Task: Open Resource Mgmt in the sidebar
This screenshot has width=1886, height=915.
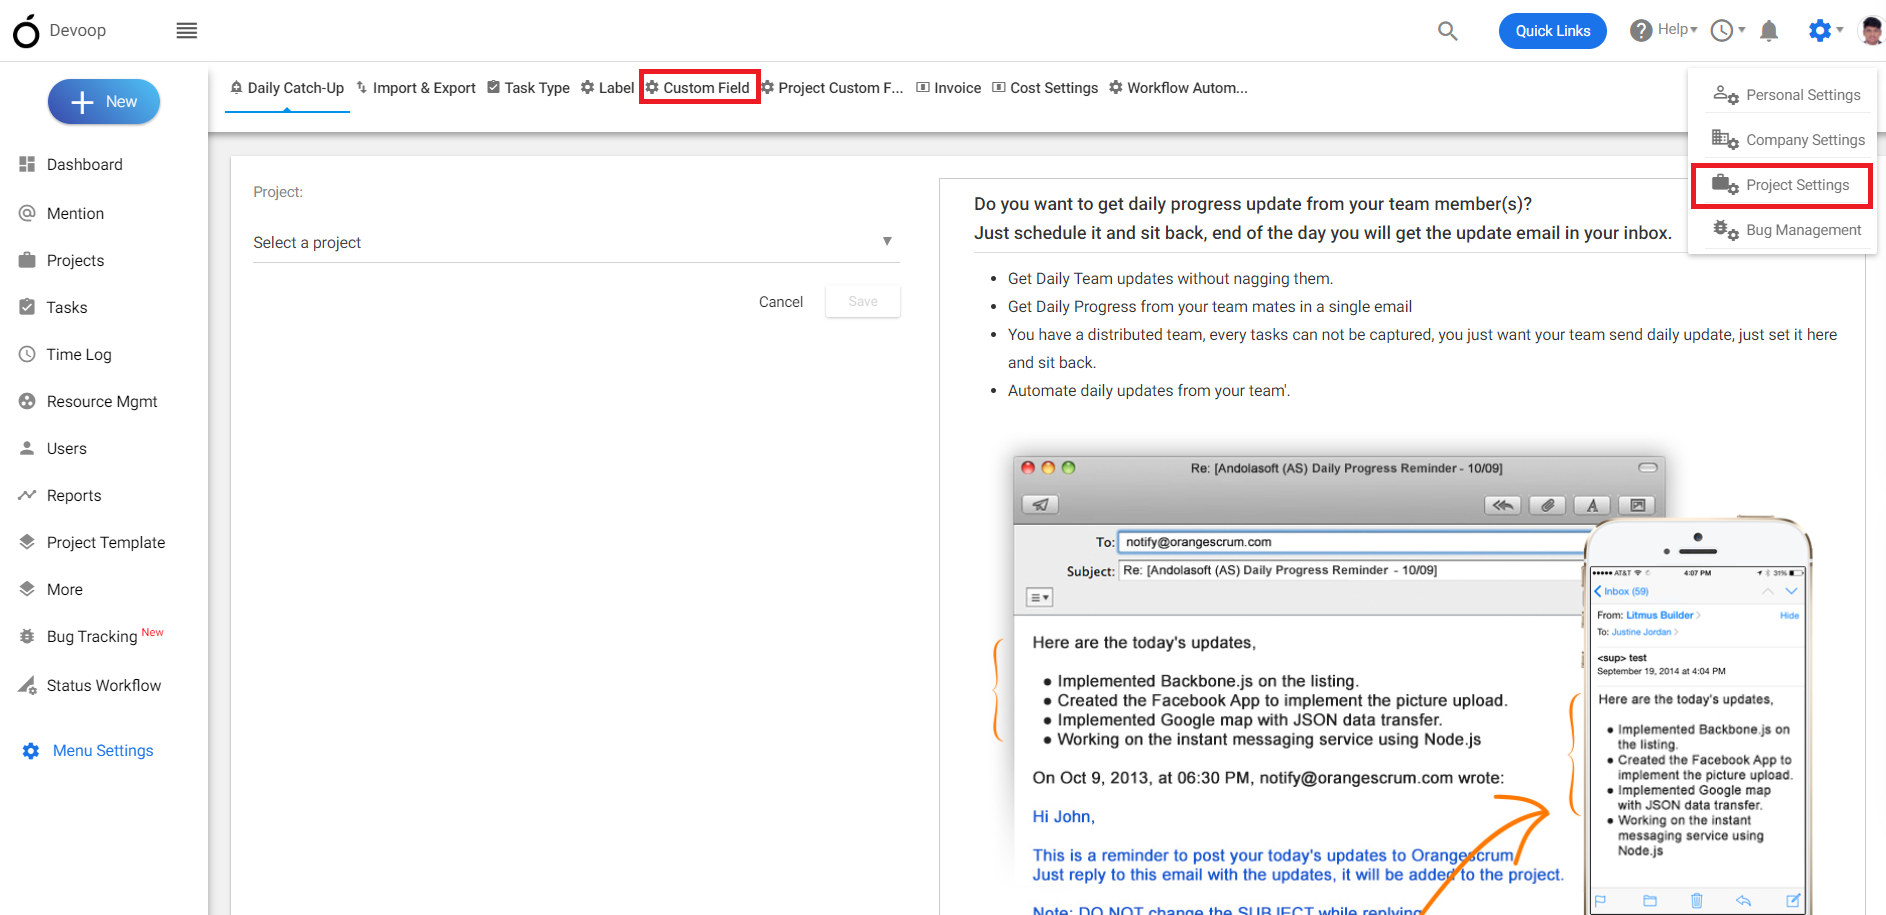Action: (x=102, y=401)
